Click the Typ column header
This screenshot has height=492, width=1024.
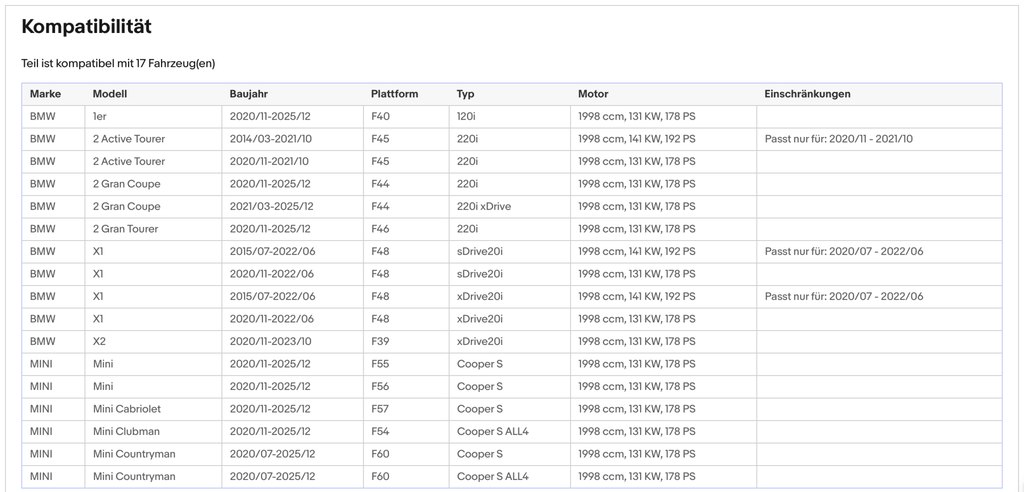click(466, 94)
